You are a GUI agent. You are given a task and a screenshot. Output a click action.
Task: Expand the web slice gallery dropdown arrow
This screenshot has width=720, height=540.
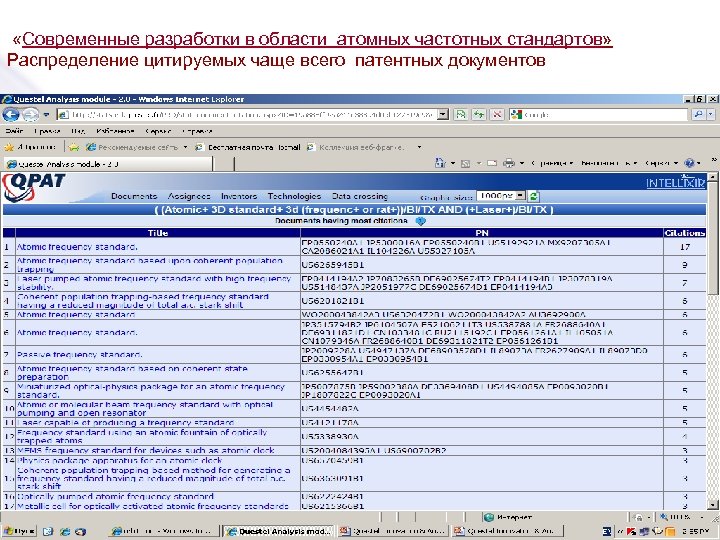pos(419,147)
